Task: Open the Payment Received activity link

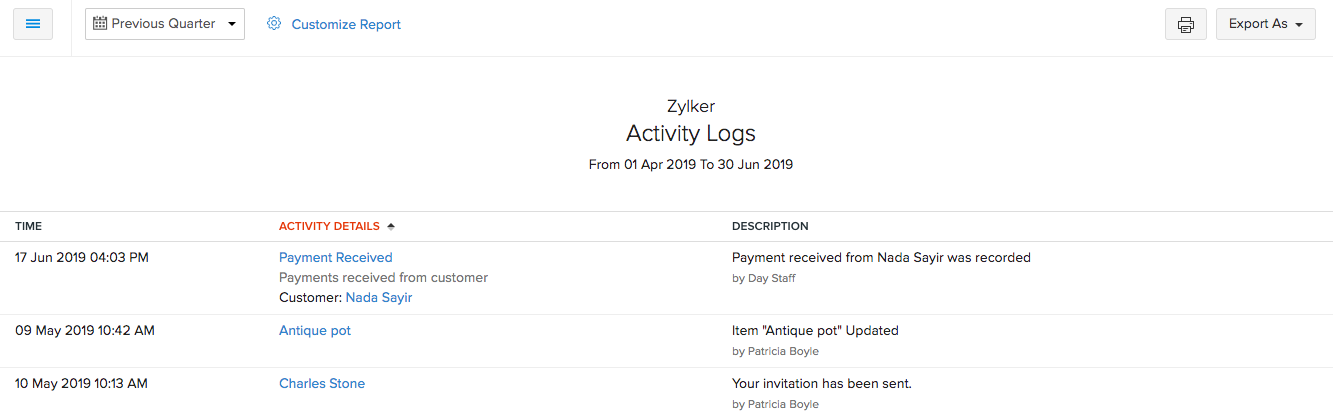Action: click(335, 257)
